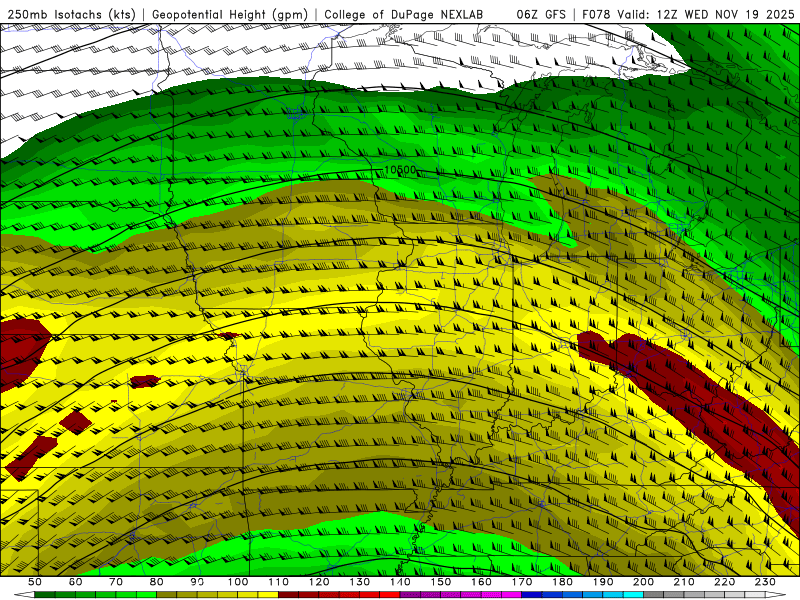Click the '80' value on the color scale
This screenshot has height=600, width=800.
pos(157,582)
